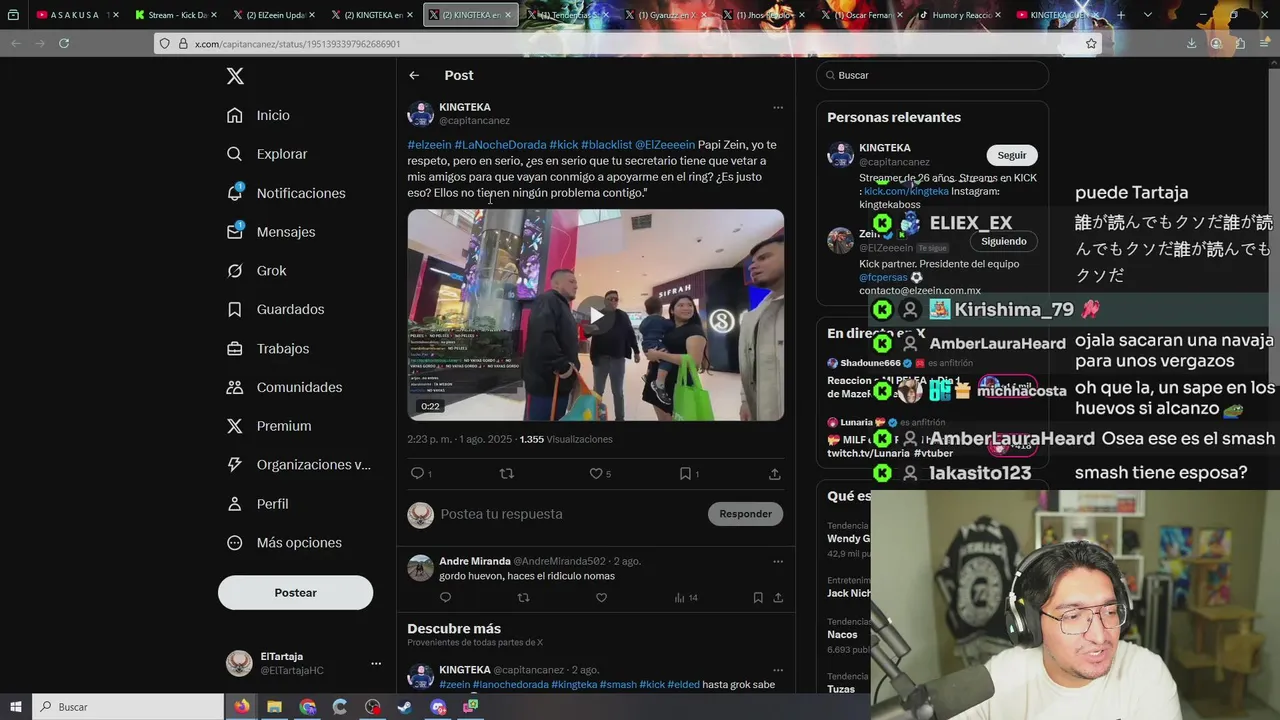The width and height of the screenshot is (1280, 720).
Task: Click the #blacklist hashtag
Action: pyautogui.click(x=607, y=145)
